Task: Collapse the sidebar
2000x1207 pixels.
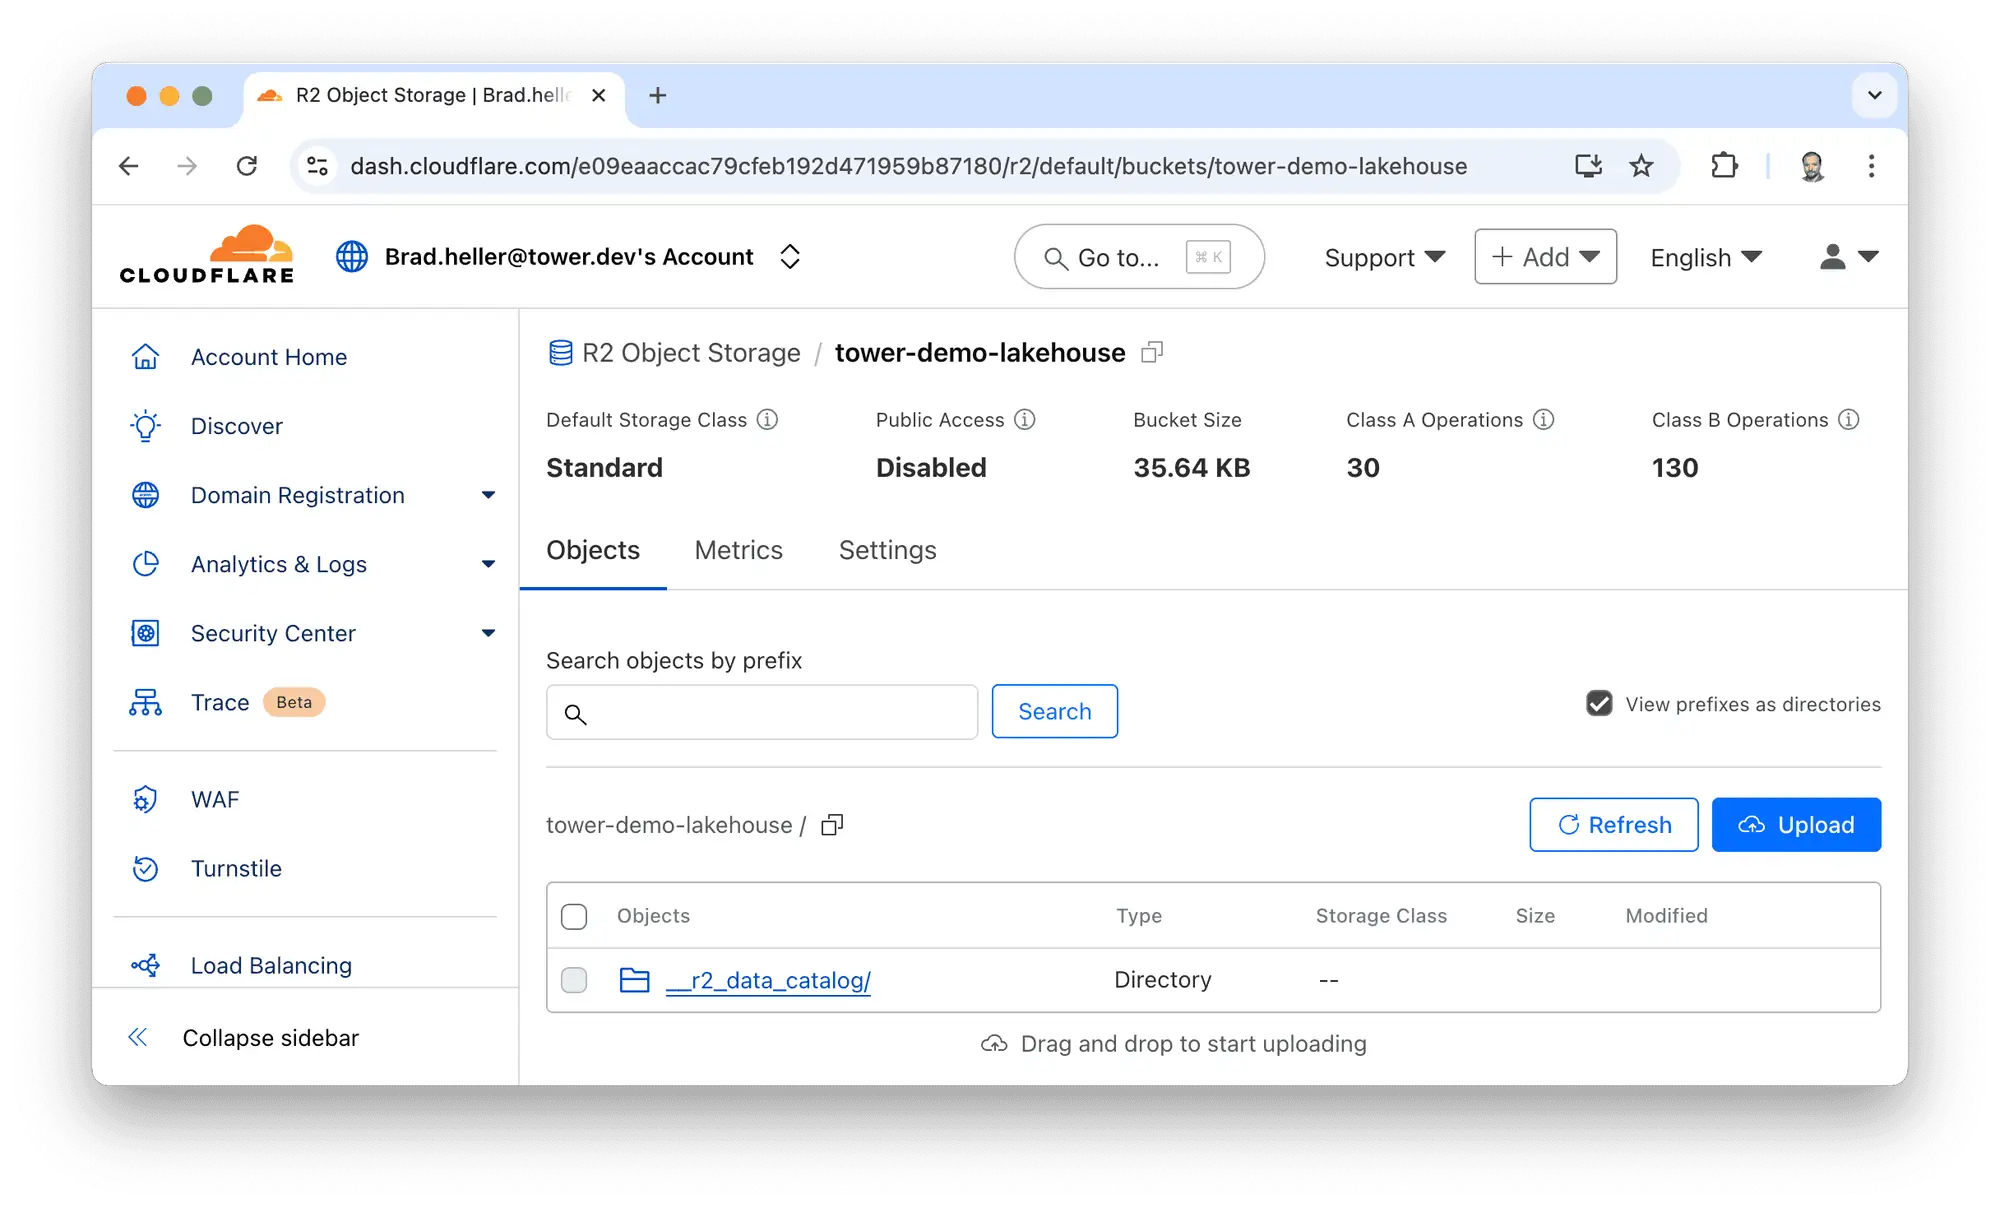Action: coord(244,1038)
